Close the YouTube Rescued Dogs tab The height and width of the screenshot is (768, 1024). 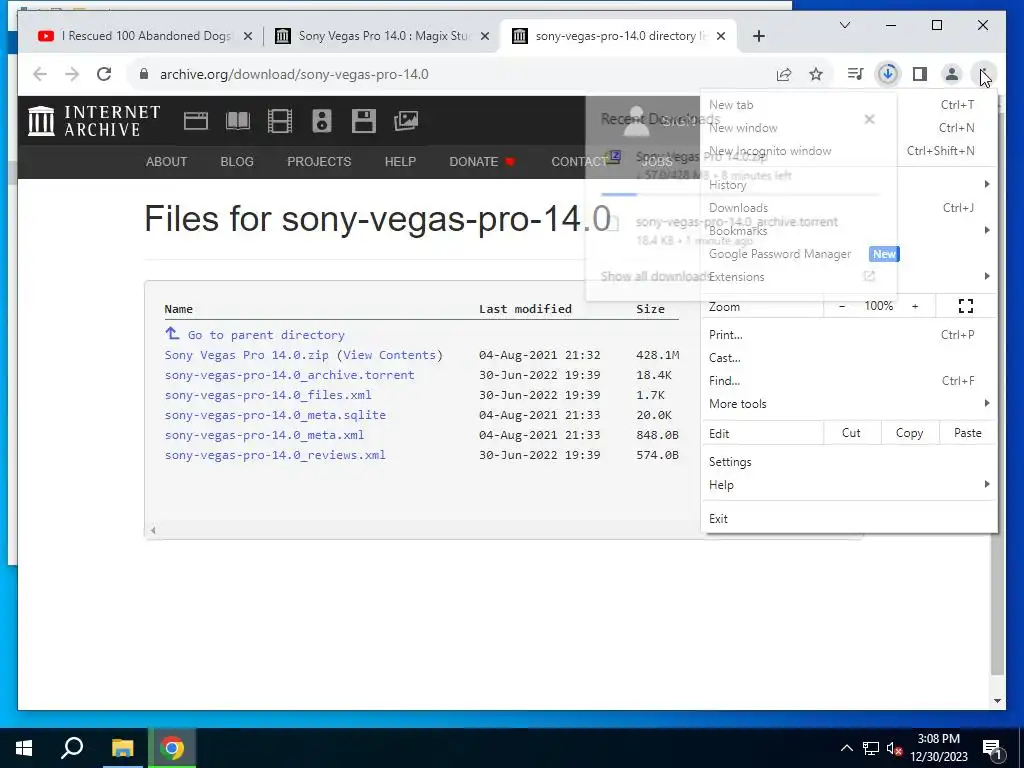coord(248,37)
